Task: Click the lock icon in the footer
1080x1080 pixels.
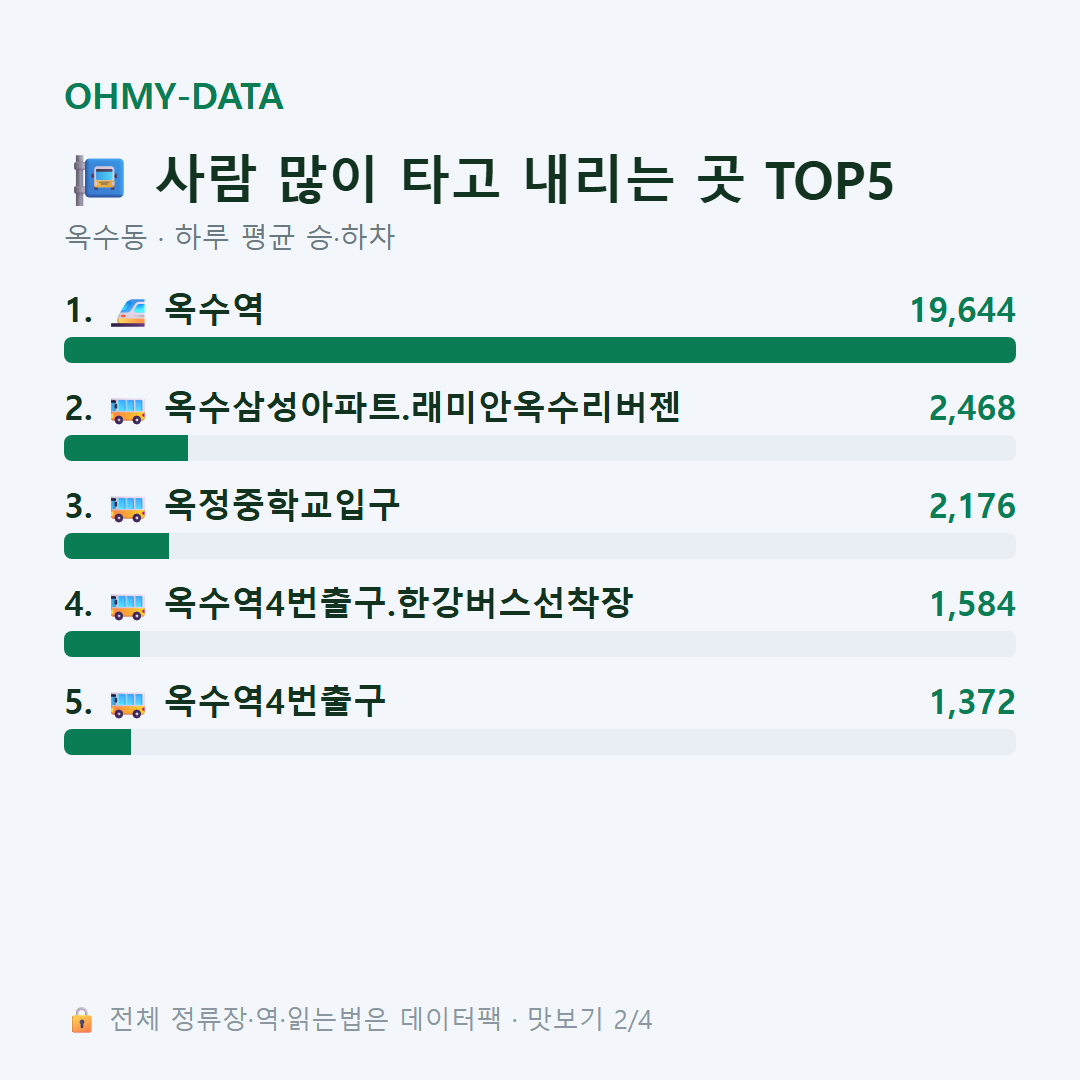Action: (81, 1019)
